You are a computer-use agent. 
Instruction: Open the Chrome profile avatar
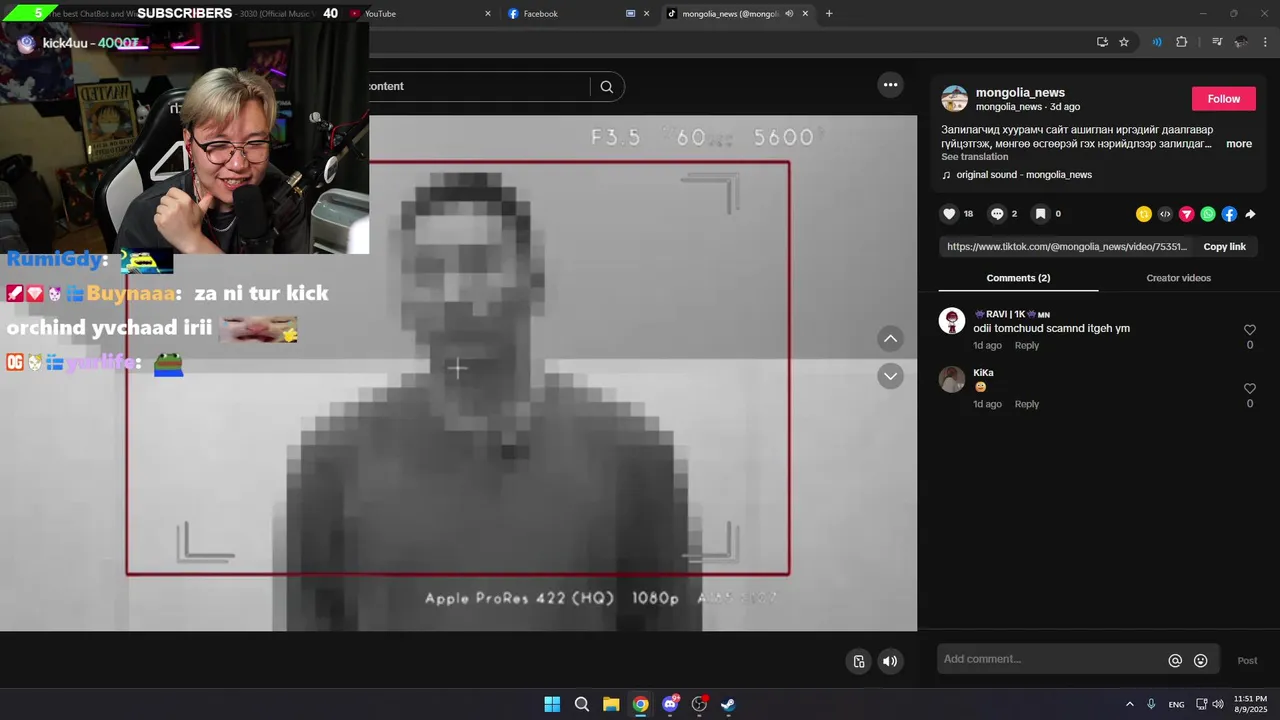[1241, 42]
